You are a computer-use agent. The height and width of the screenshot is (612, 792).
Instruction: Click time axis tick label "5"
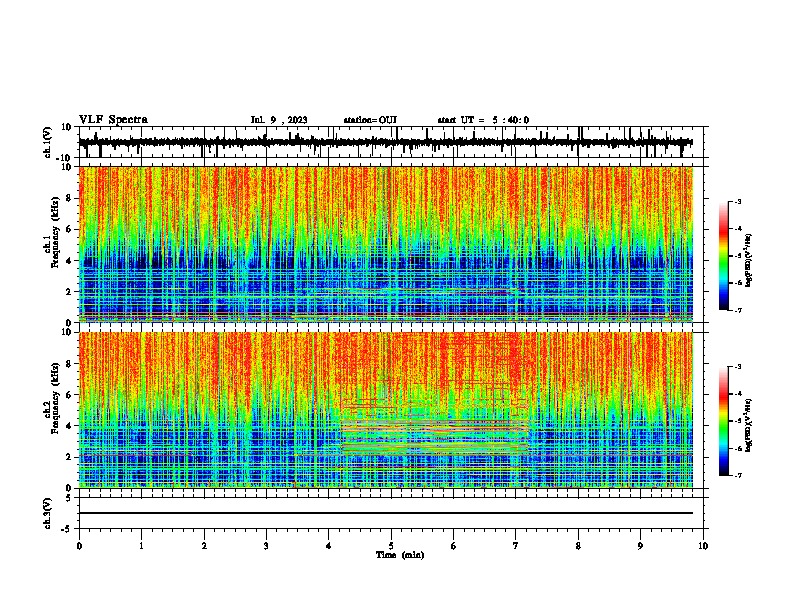point(391,546)
